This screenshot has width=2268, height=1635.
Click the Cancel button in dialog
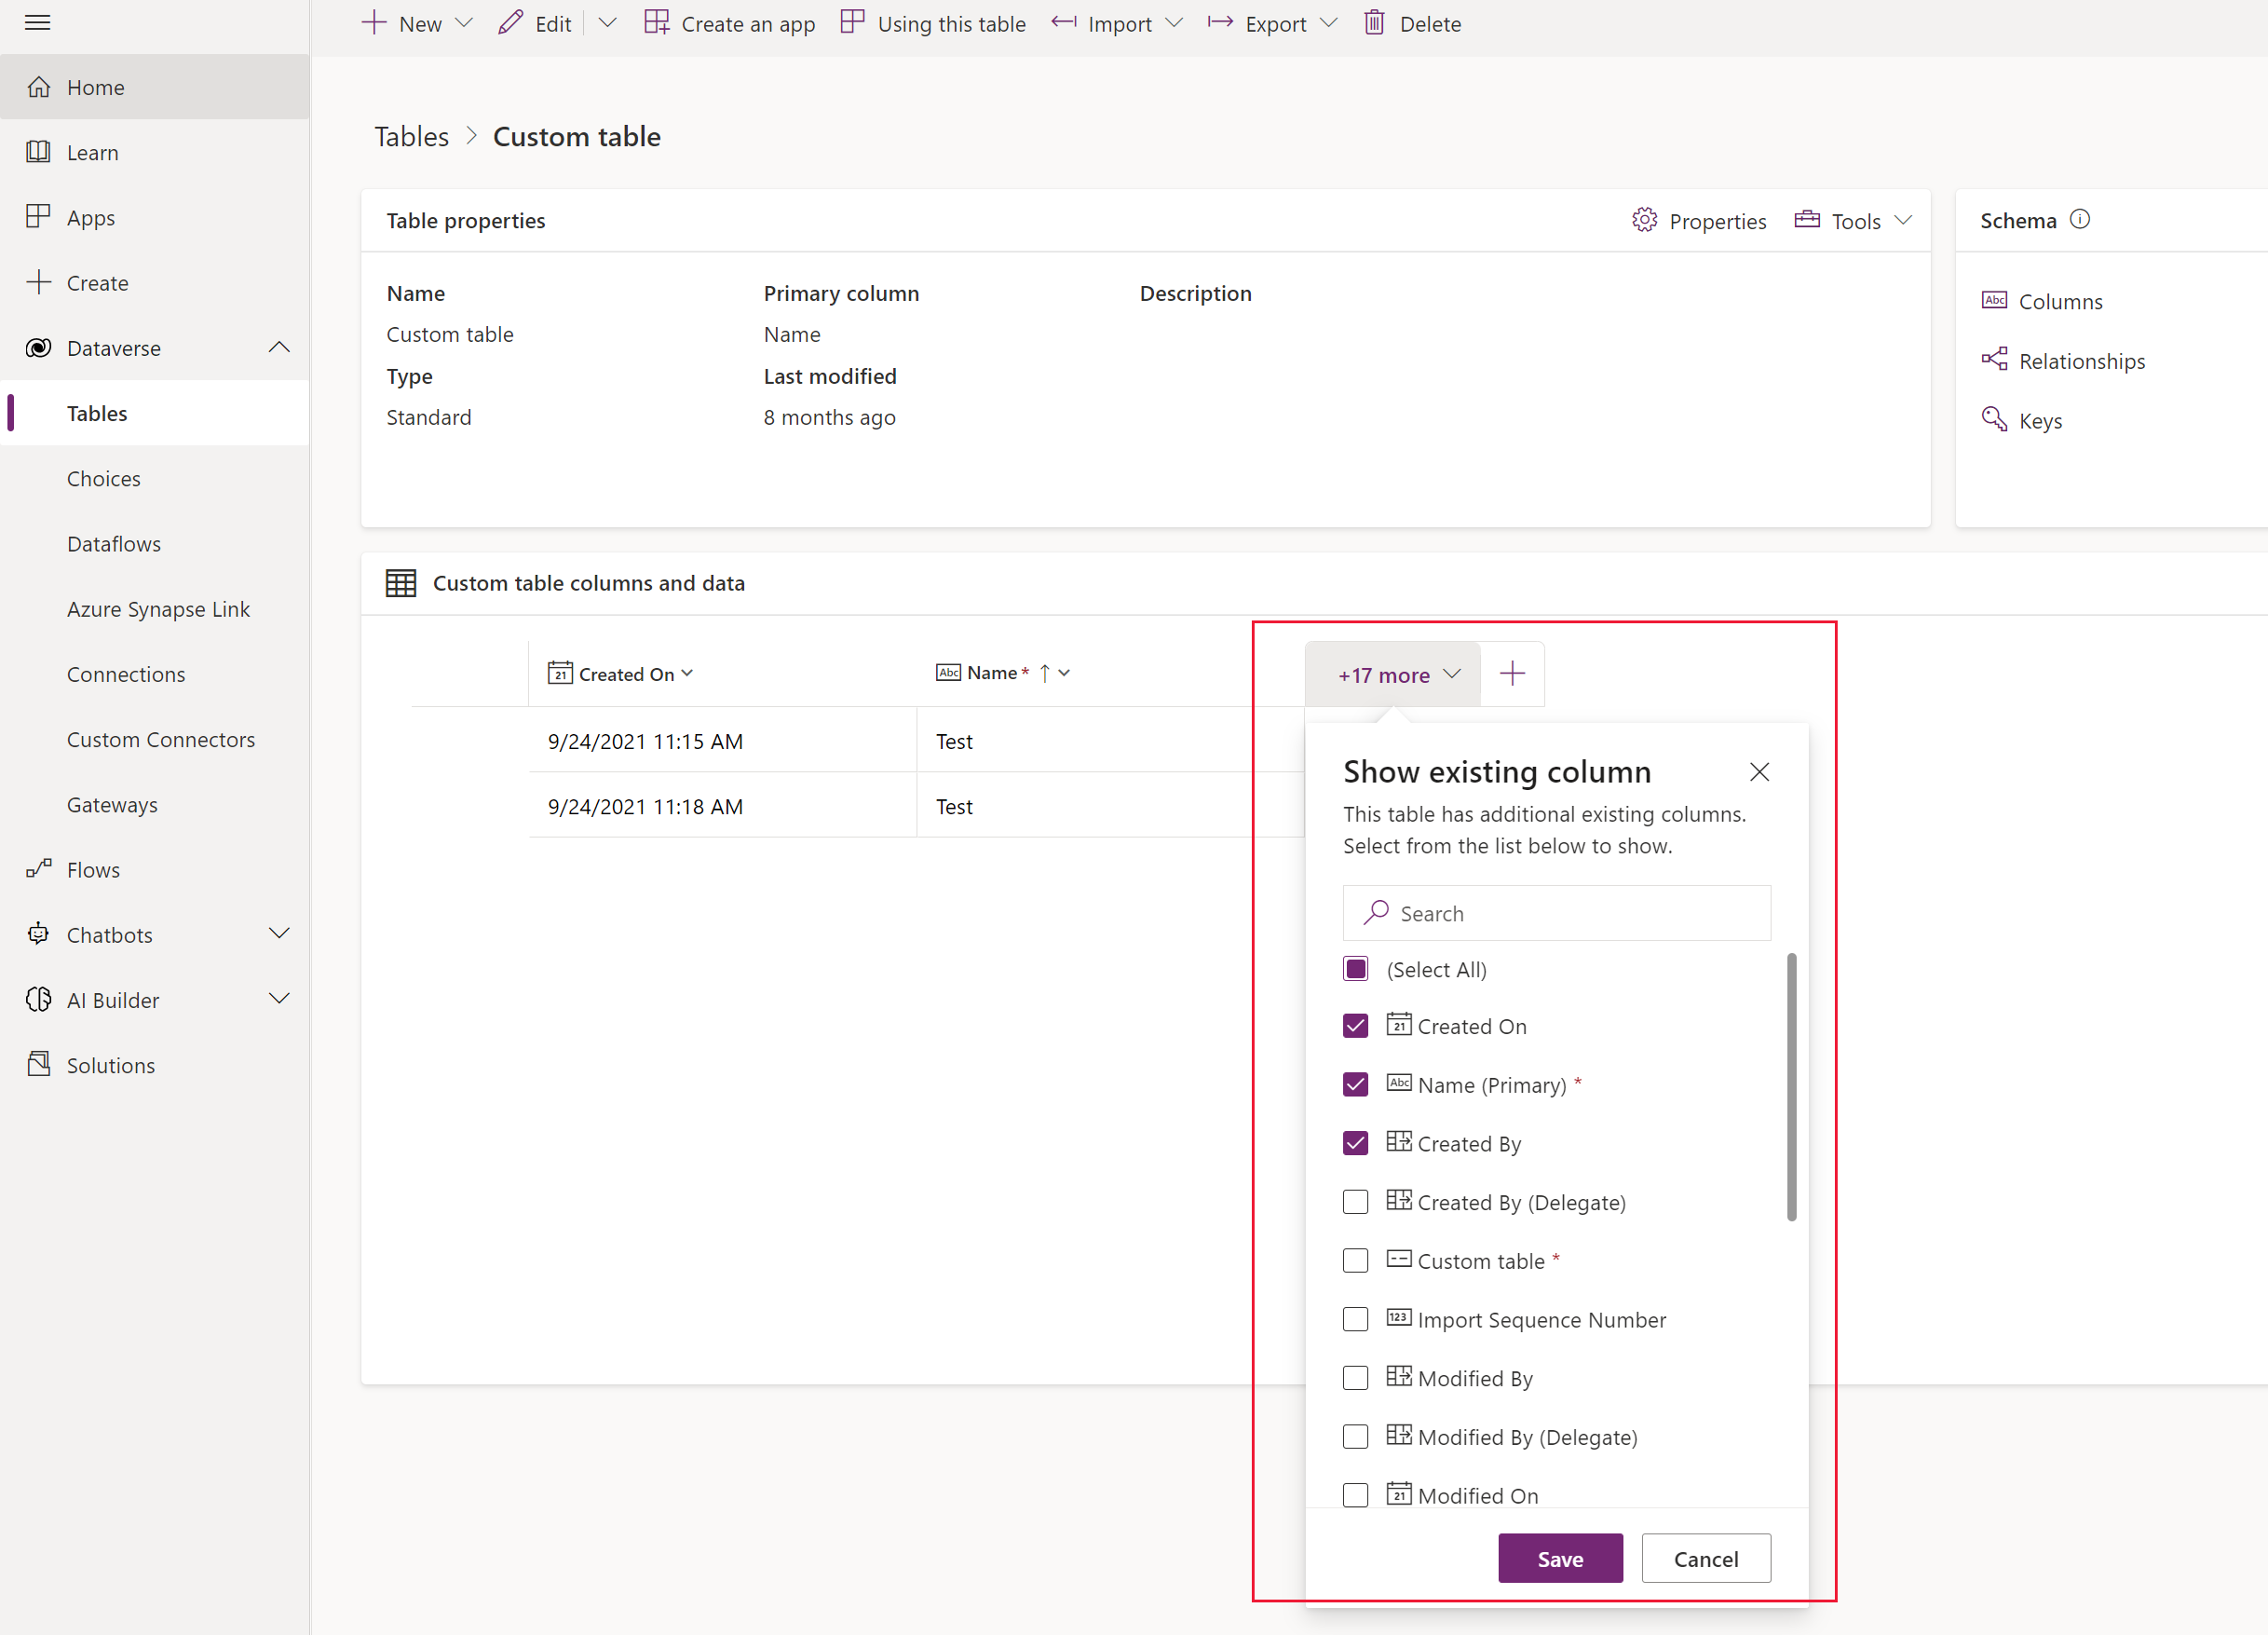[1704, 1558]
